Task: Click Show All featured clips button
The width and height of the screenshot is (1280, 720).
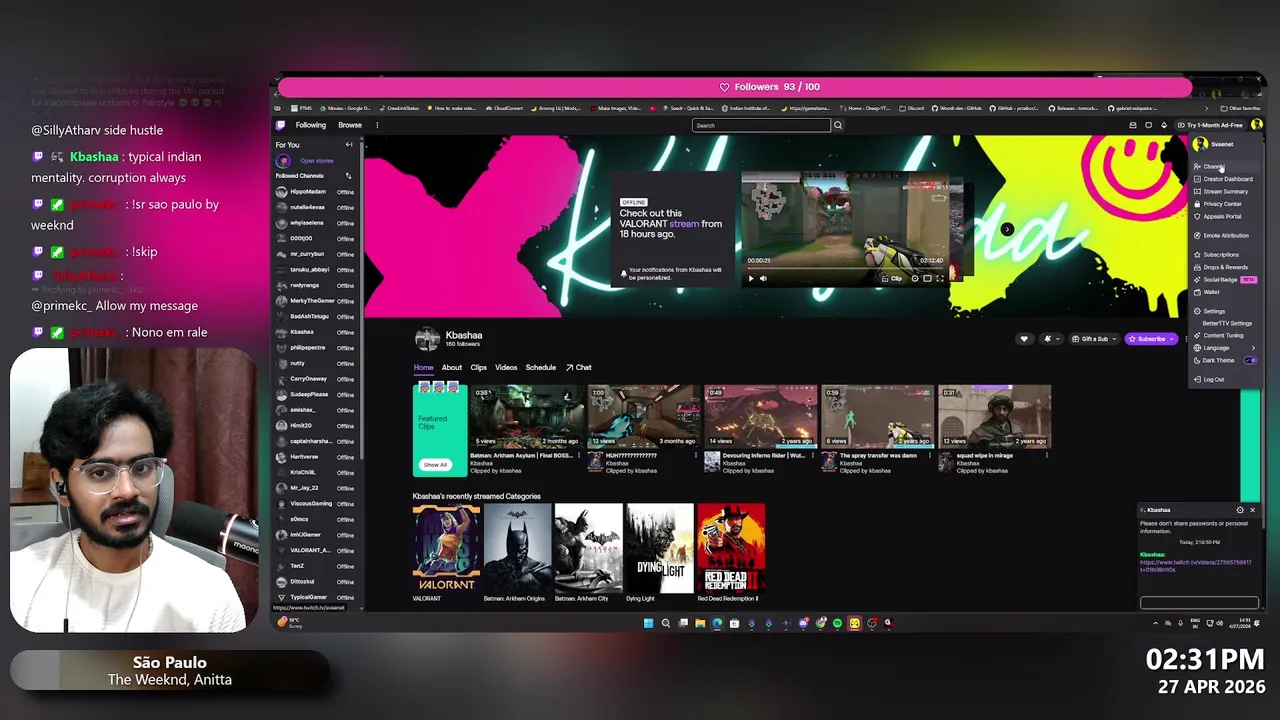Action: [435, 464]
